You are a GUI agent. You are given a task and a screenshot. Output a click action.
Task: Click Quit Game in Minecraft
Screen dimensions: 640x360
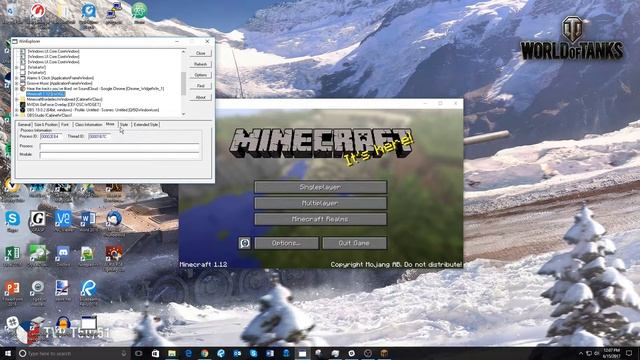pos(354,243)
